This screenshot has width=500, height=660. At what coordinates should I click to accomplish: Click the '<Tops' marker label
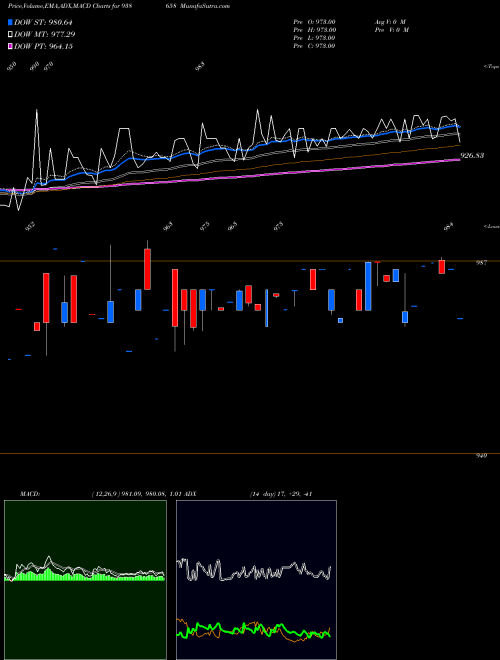(x=491, y=67)
